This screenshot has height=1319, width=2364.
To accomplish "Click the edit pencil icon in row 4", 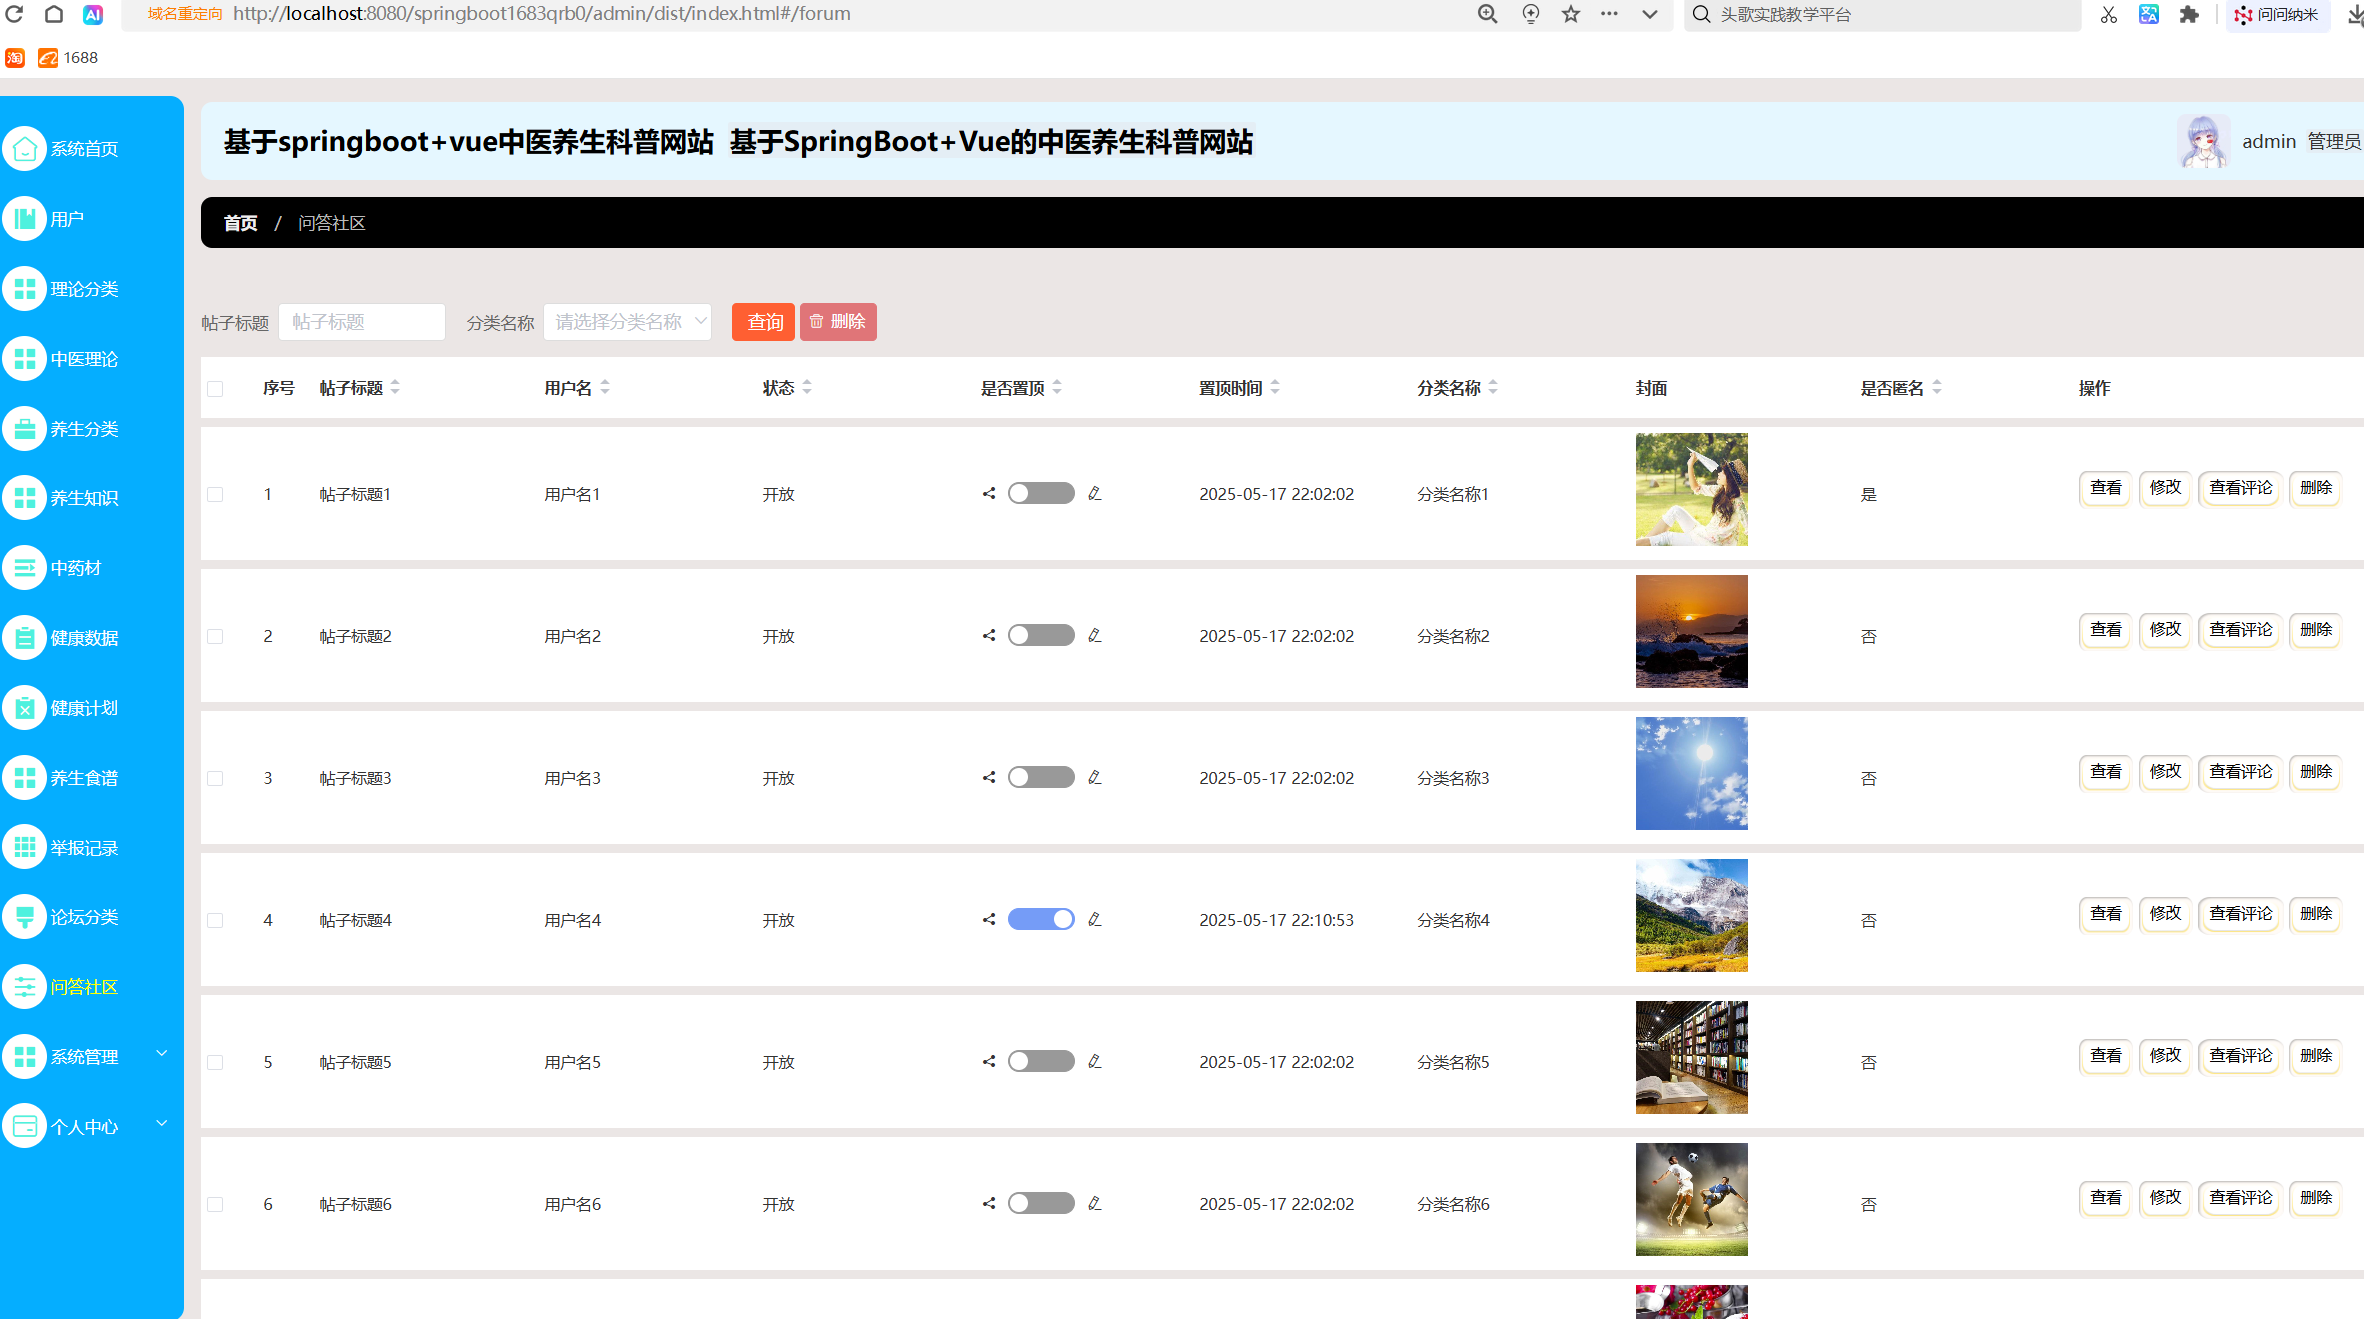I will tap(1095, 919).
